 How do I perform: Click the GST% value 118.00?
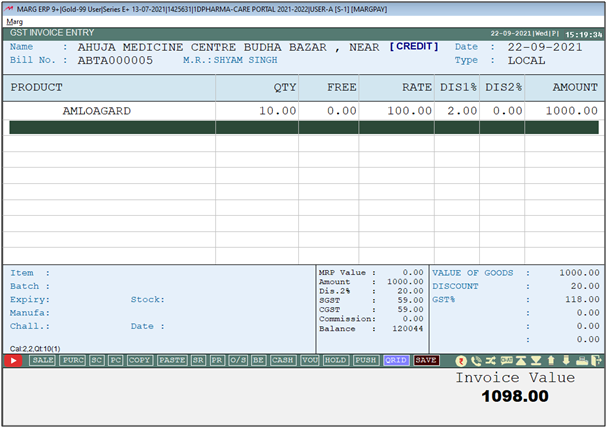(x=583, y=300)
